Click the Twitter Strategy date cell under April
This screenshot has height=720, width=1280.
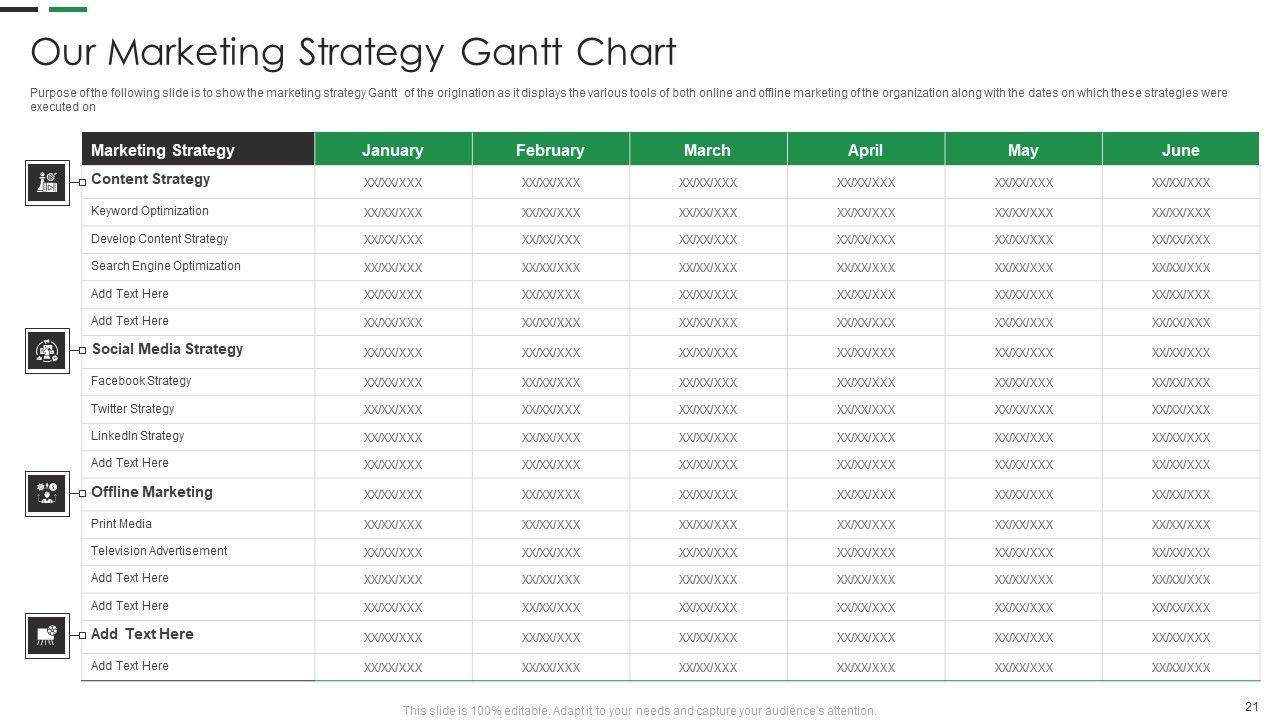point(865,410)
